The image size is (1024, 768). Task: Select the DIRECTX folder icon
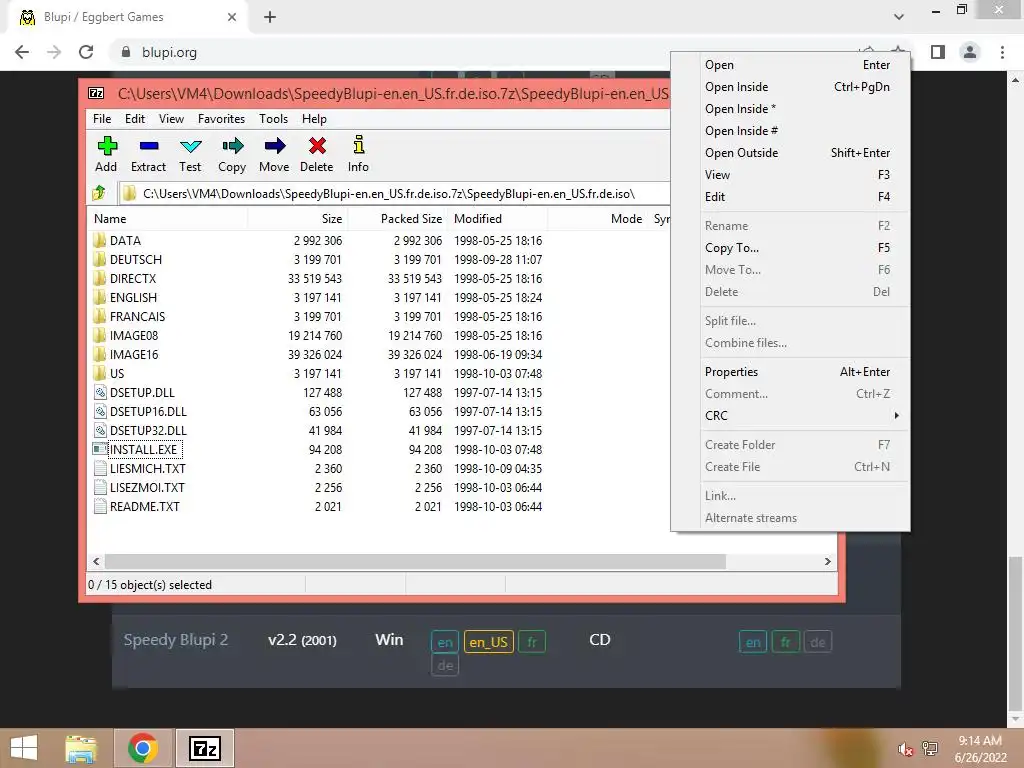point(99,278)
